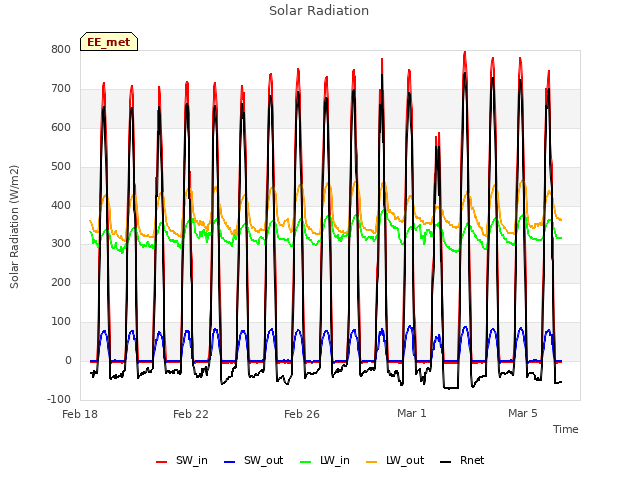Click the 200 y-axis tick label
Image resolution: width=640 pixels, height=480 pixels.
coord(61,282)
